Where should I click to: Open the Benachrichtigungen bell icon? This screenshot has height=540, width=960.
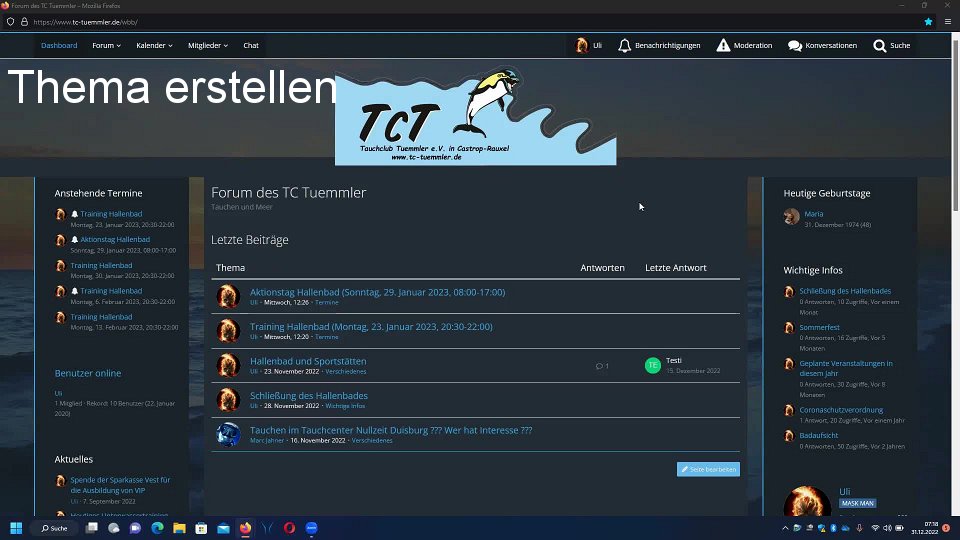pyautogui.click(x=624, y=45)
